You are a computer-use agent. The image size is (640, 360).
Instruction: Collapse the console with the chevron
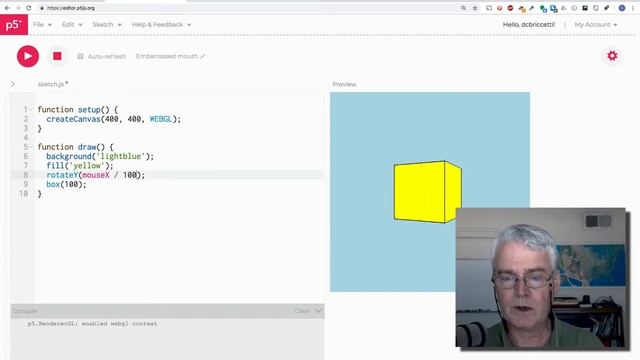[x=318, y=311]
